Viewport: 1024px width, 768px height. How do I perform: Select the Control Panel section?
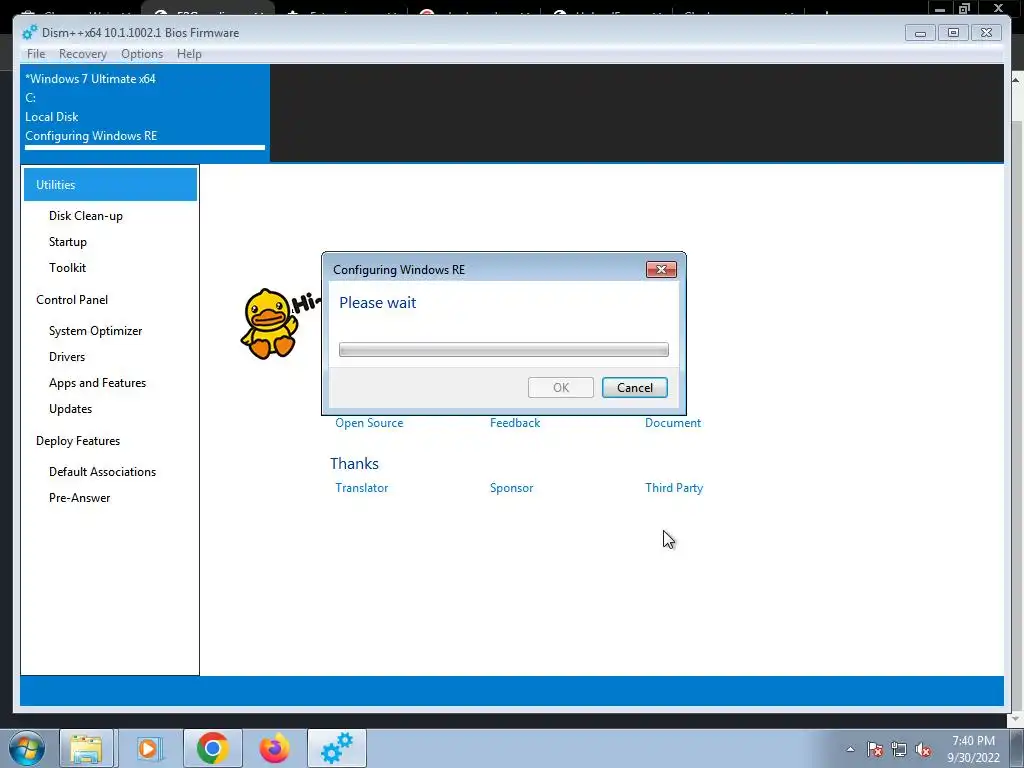(x=72, y=300)
